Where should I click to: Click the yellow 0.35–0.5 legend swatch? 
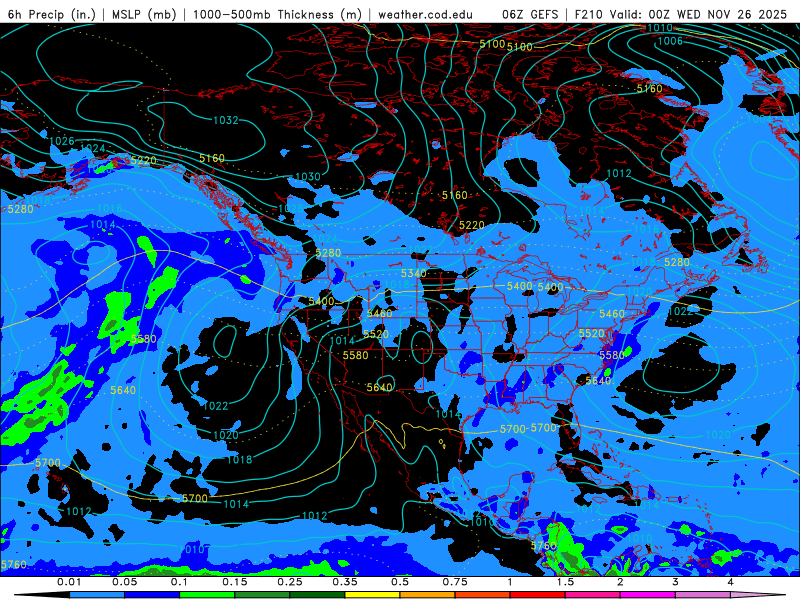click(x=372, y=595)
